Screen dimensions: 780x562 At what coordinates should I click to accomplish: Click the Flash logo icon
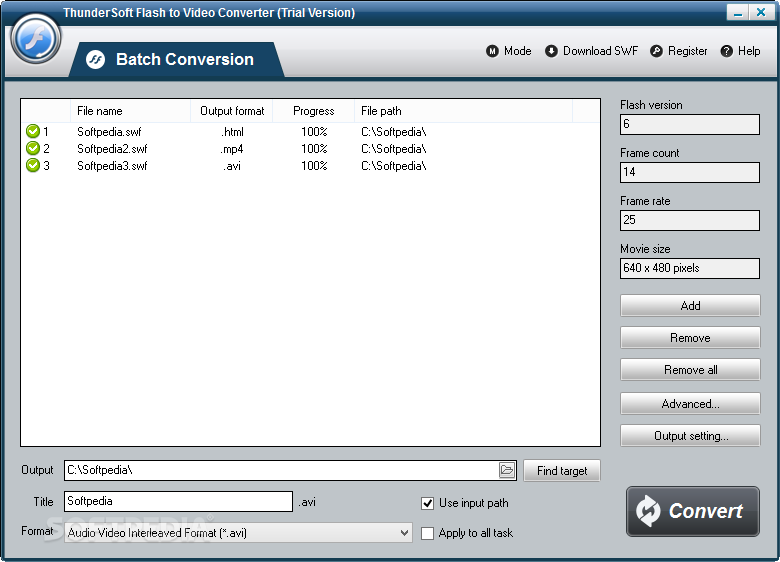(36, 39)
